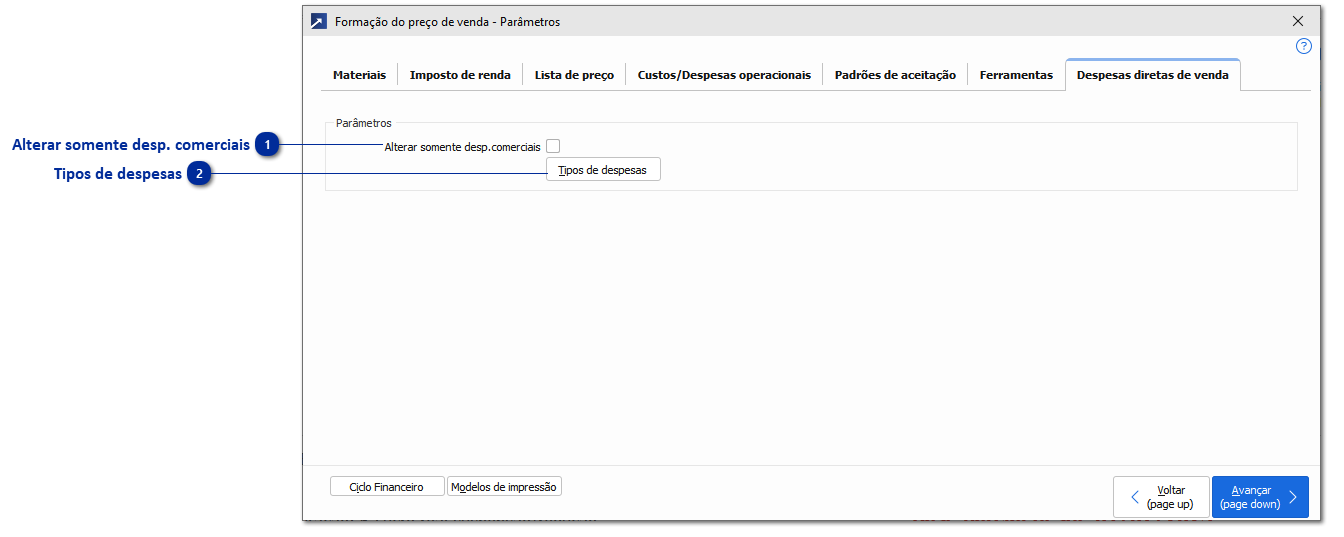This screenshot has height=537, width=1344.
Task: Click the Modelos de impressão button
Action: click(x=505, y=487)
